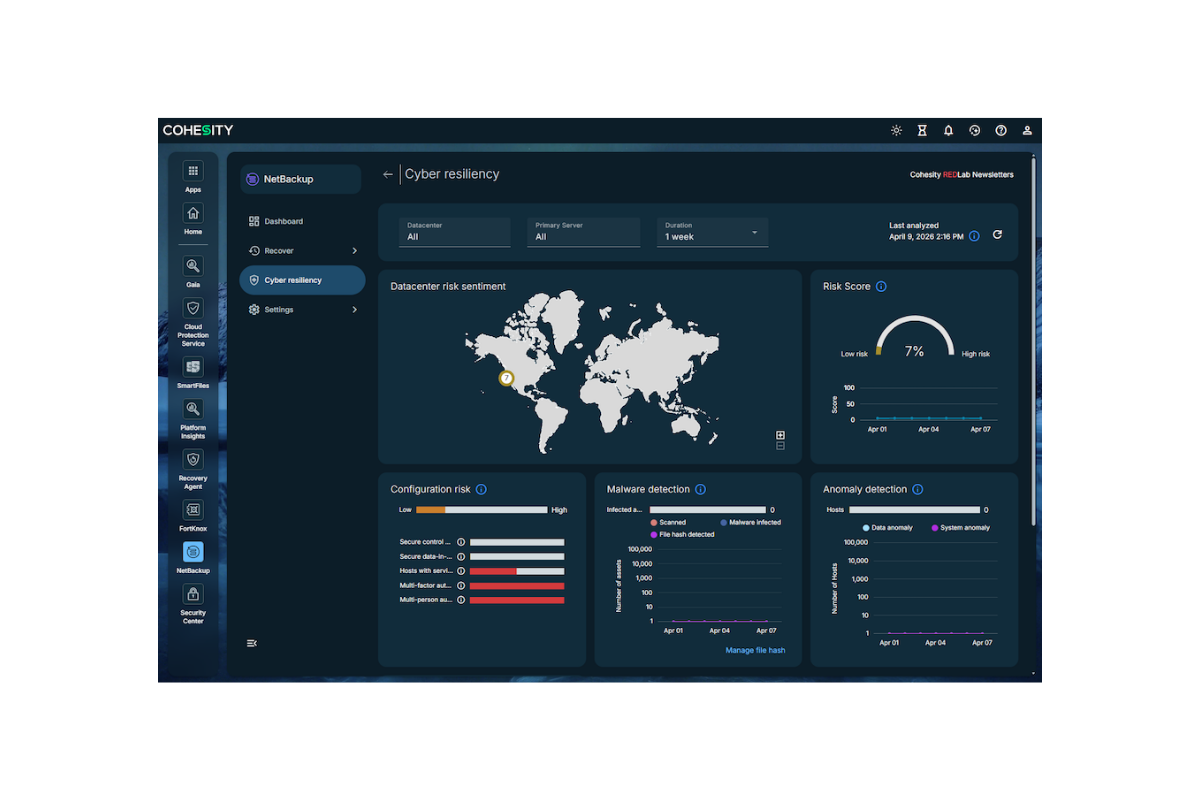
Task: Click the NetBackup header in side panel
Action: pyautogui.click(x=300, y=179)
